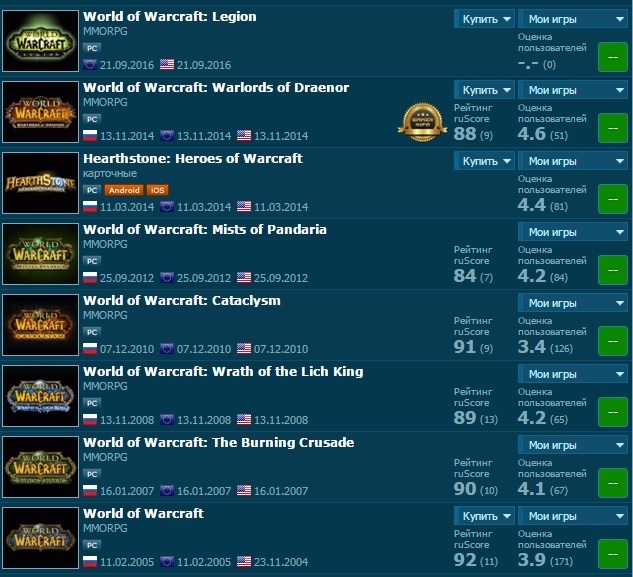Open the Мои игры dropdown for Hearthstone

tap(573, 161)
